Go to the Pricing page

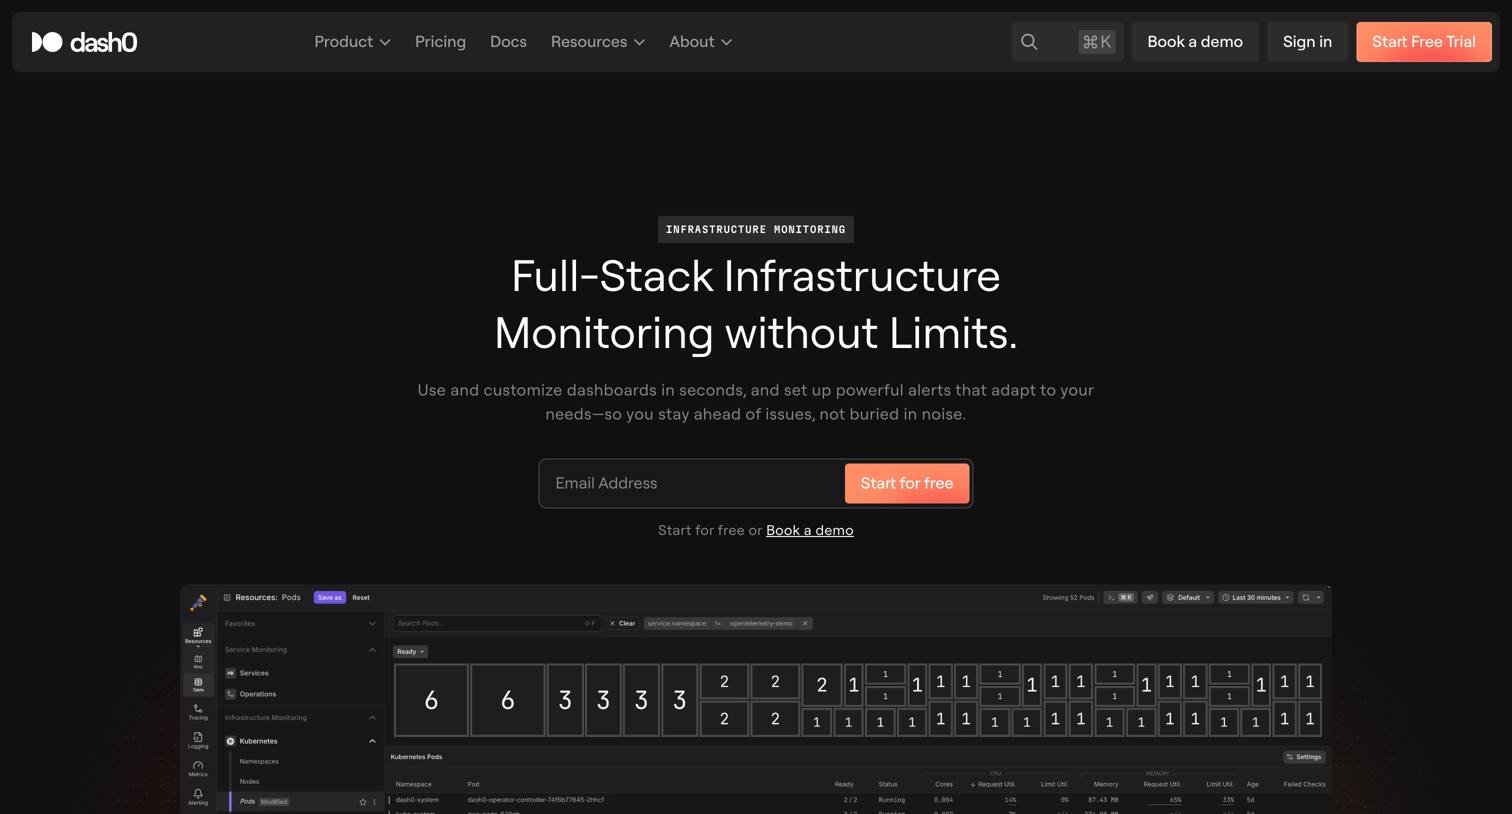click(440, 42)
